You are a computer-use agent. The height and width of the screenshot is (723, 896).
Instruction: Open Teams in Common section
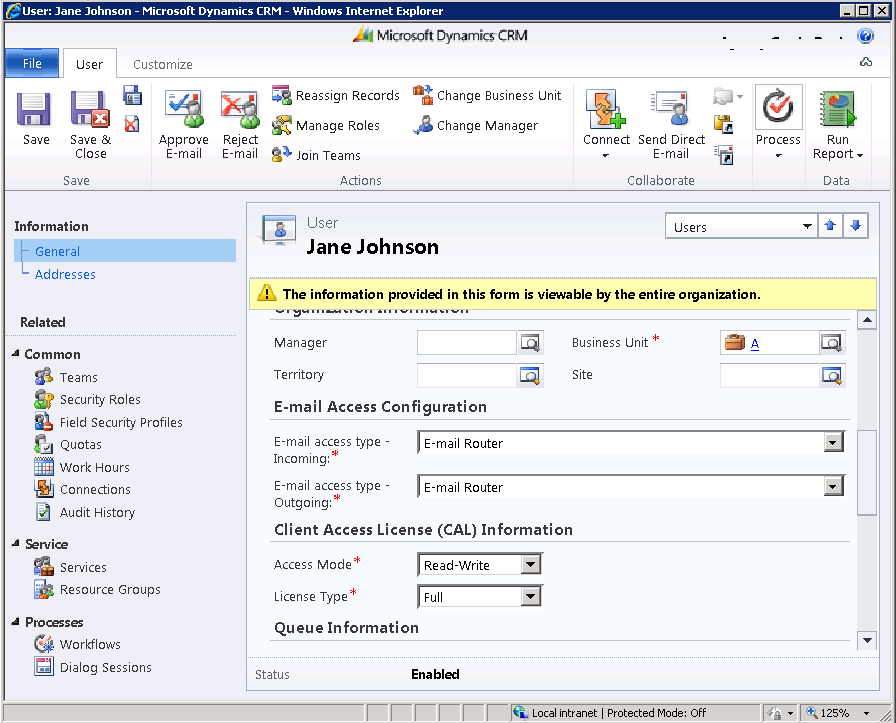pos(66,377)
